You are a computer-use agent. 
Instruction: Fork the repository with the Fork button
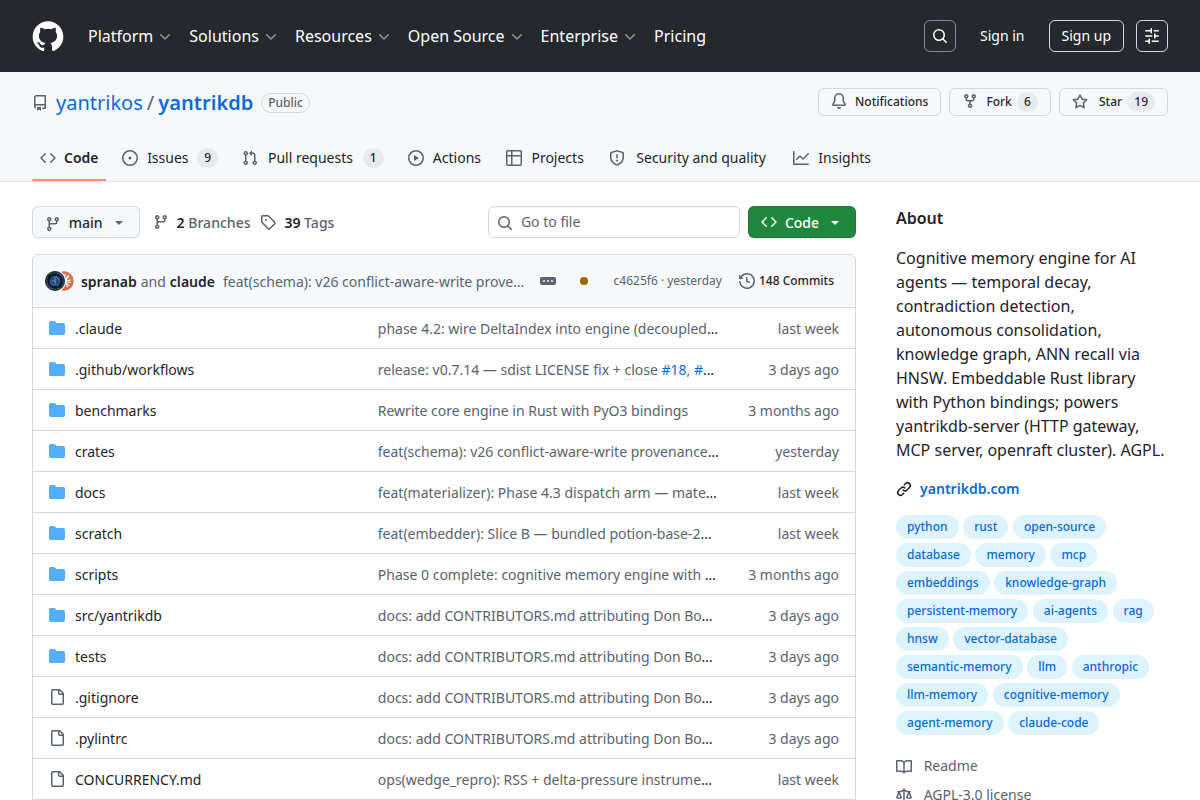point(999,102)
